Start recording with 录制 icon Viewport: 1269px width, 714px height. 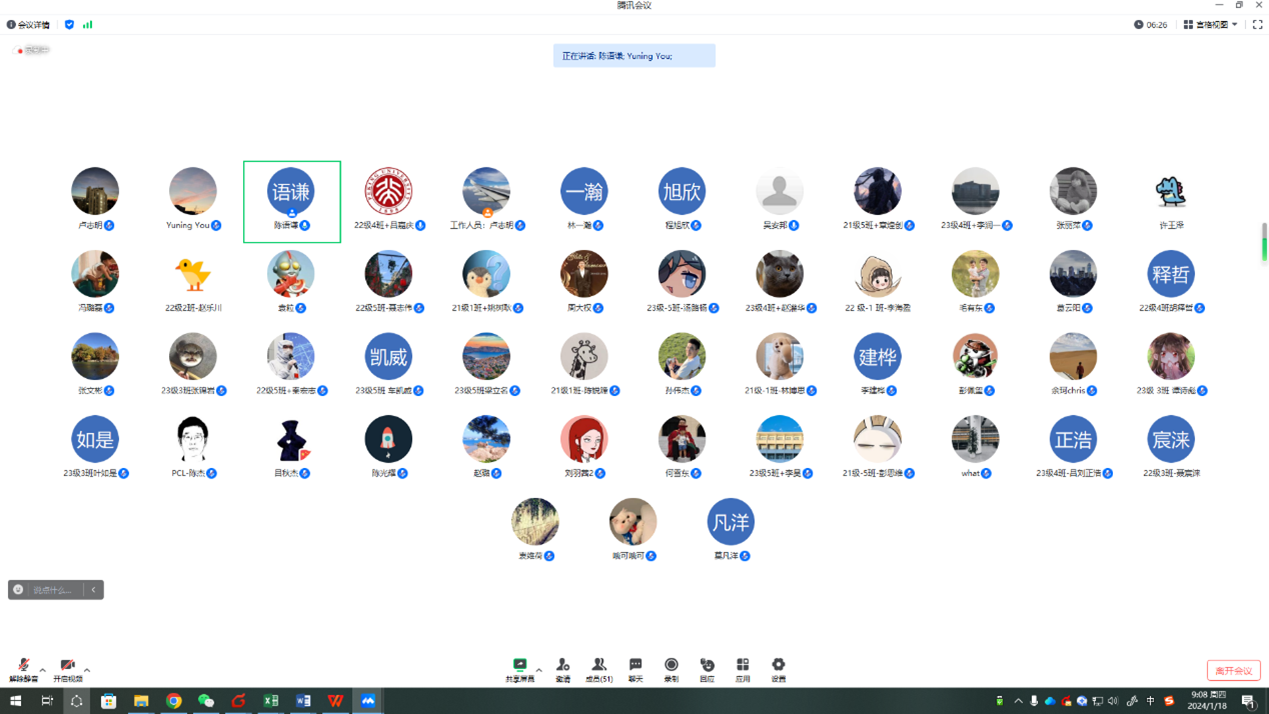tap(671, 668)
